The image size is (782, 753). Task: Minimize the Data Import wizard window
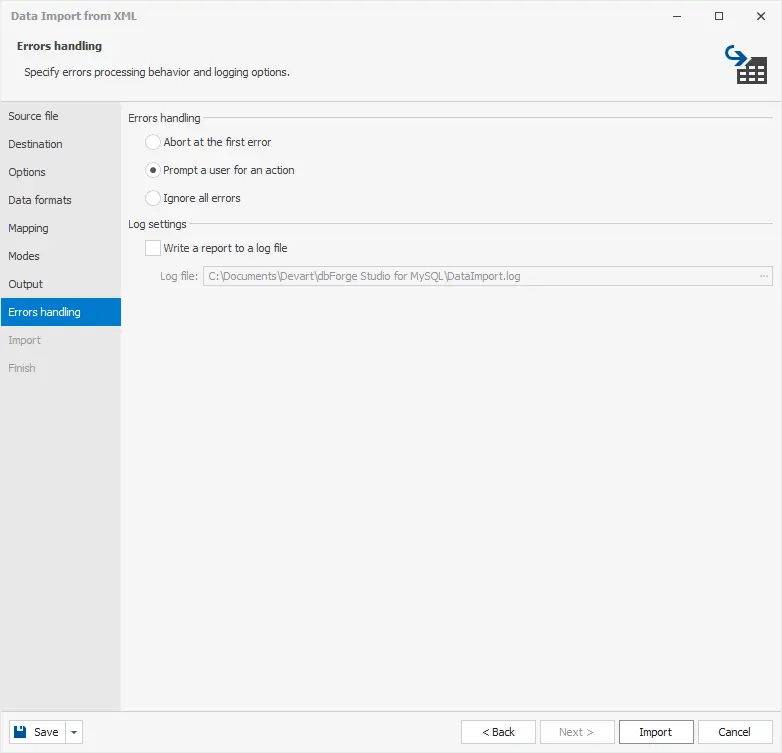coord(675,16)
